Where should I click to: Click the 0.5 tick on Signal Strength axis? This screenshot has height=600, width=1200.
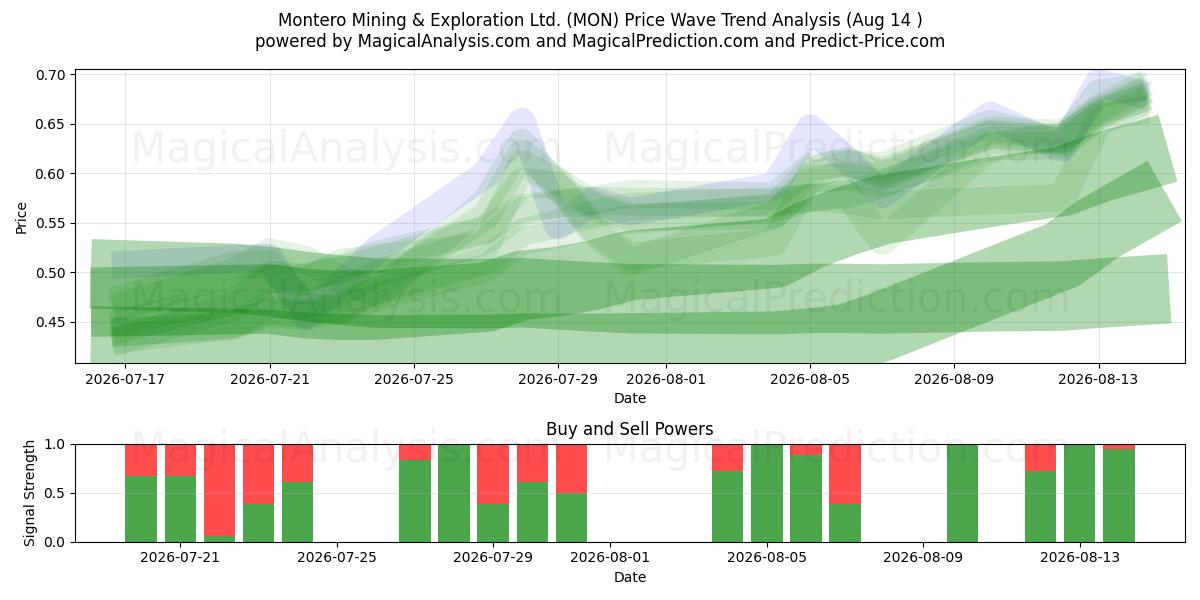coord(56,493)
